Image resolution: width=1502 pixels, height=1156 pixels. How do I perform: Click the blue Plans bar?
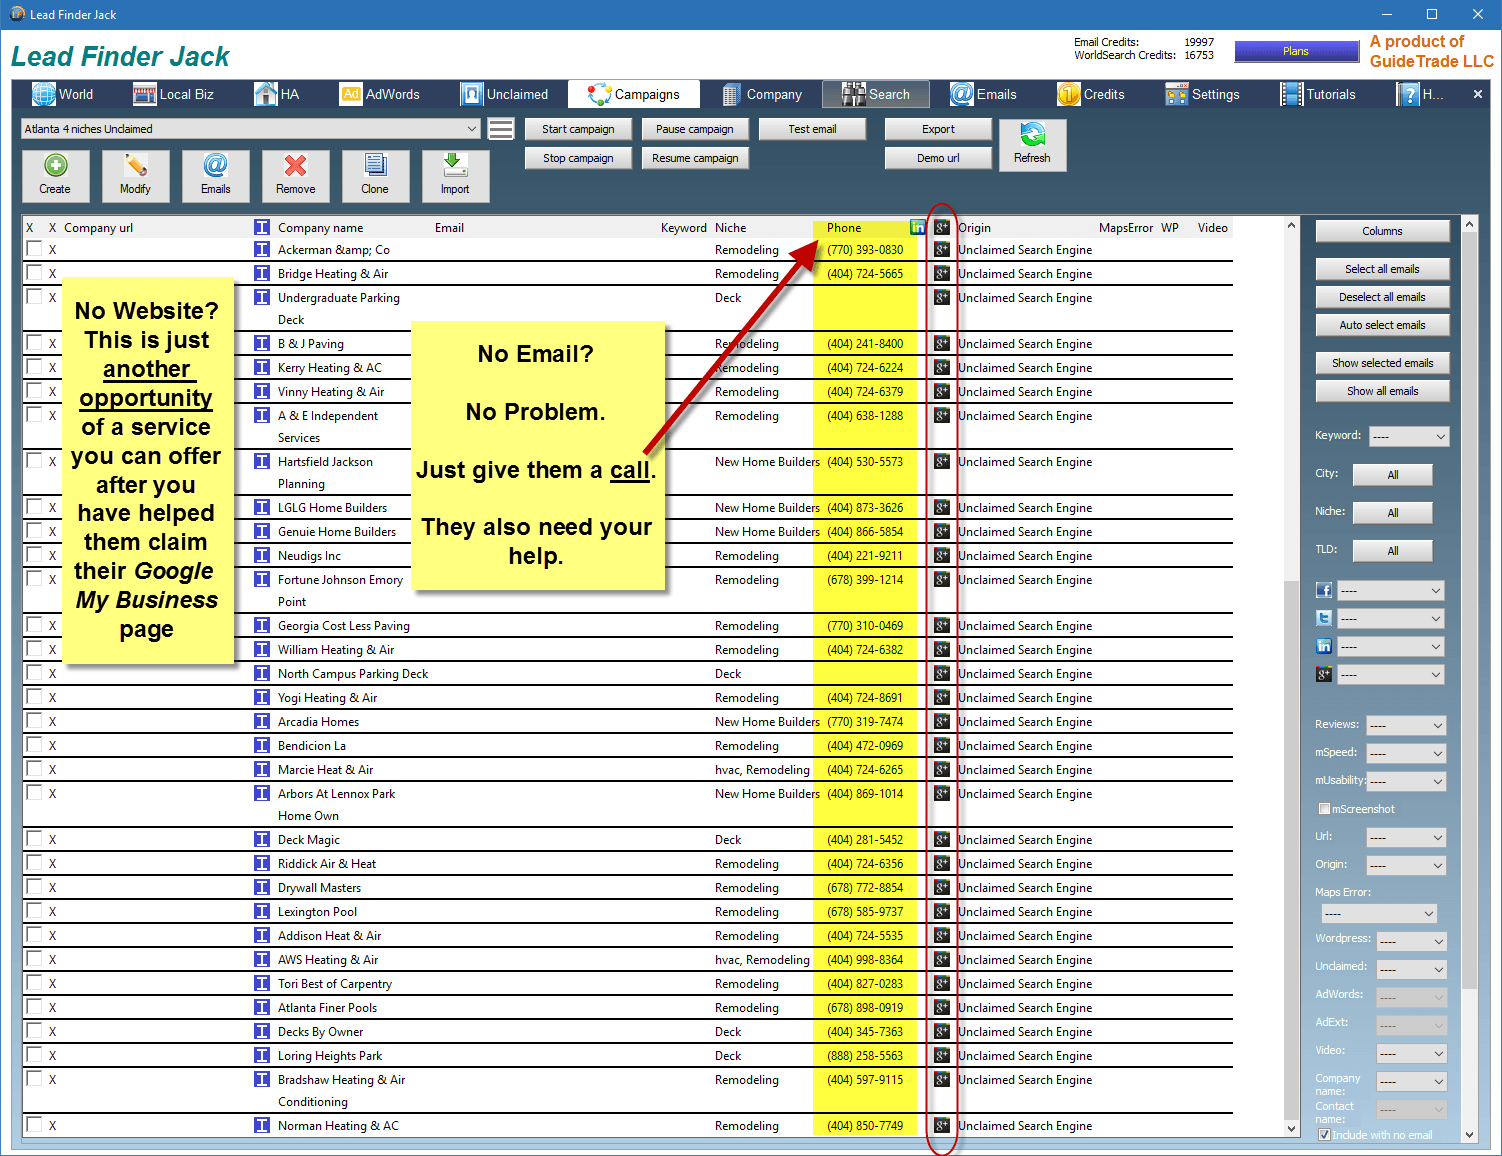pos(1296,51)
